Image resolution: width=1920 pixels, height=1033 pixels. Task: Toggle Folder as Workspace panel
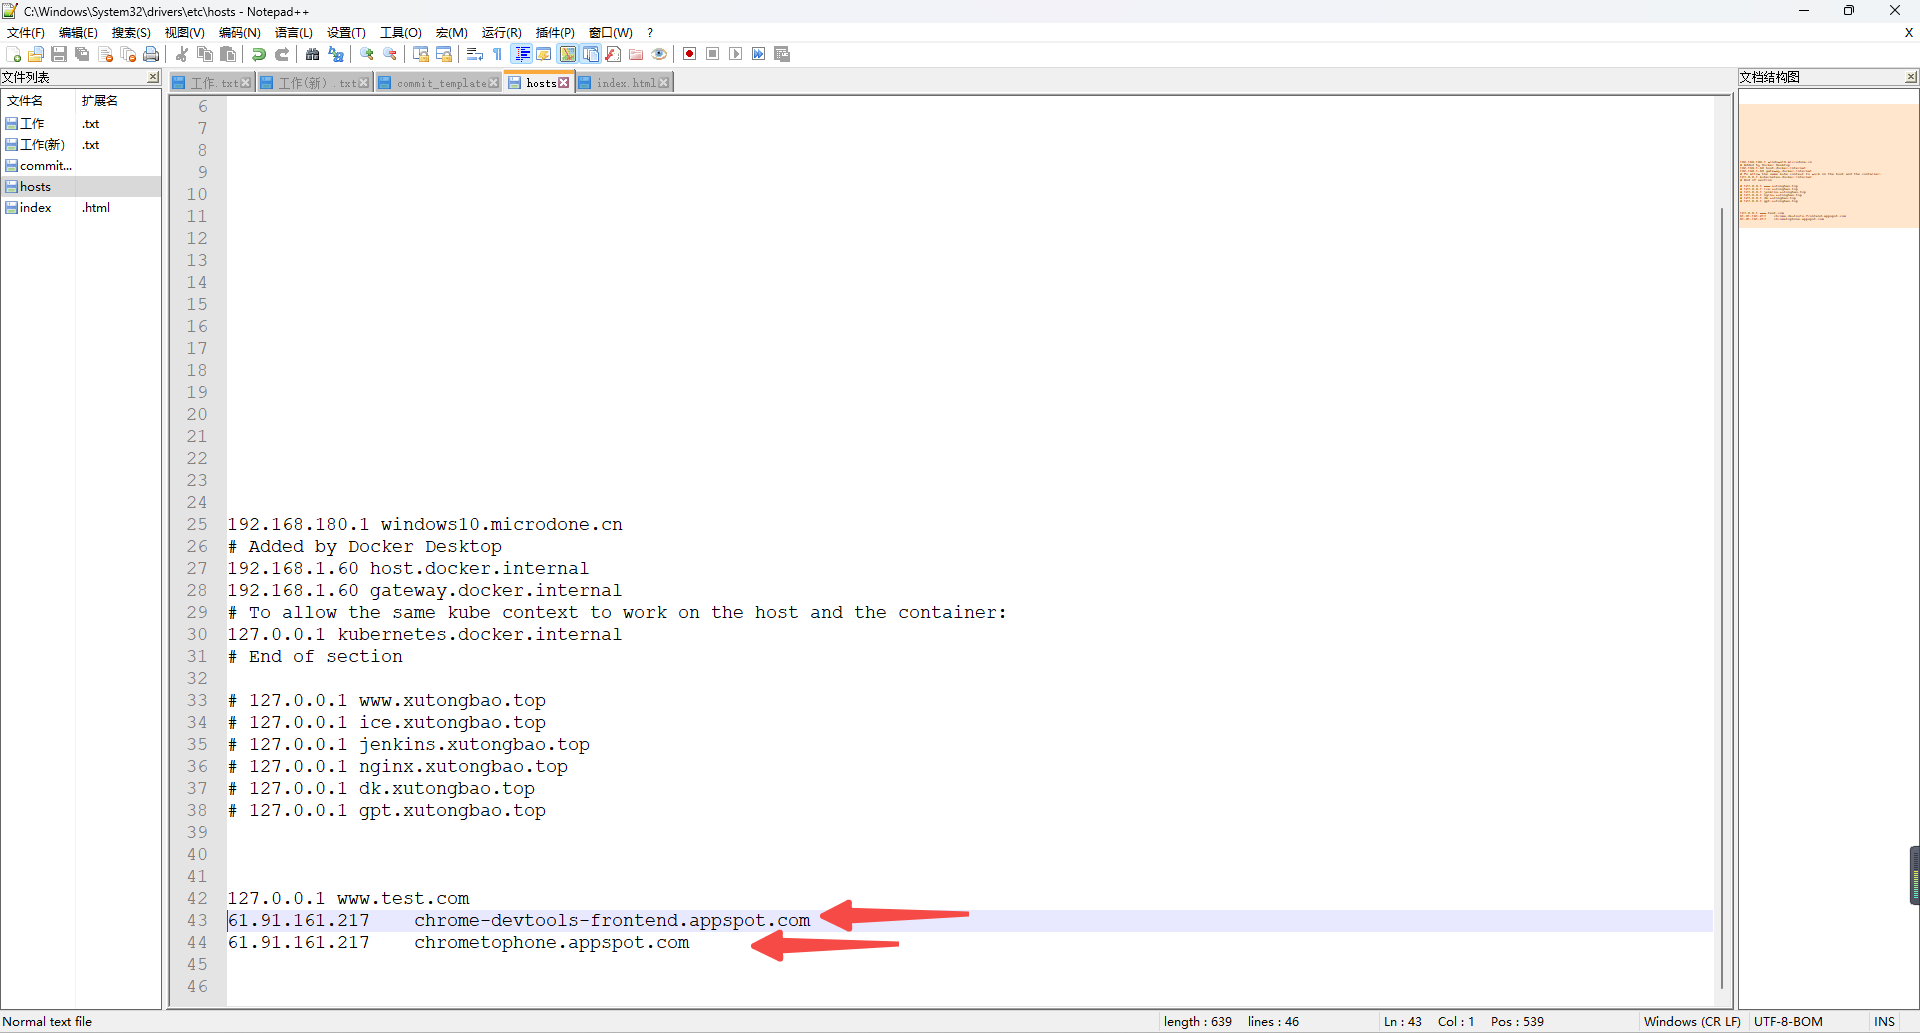pyautogui.click(x=636, y=54)
